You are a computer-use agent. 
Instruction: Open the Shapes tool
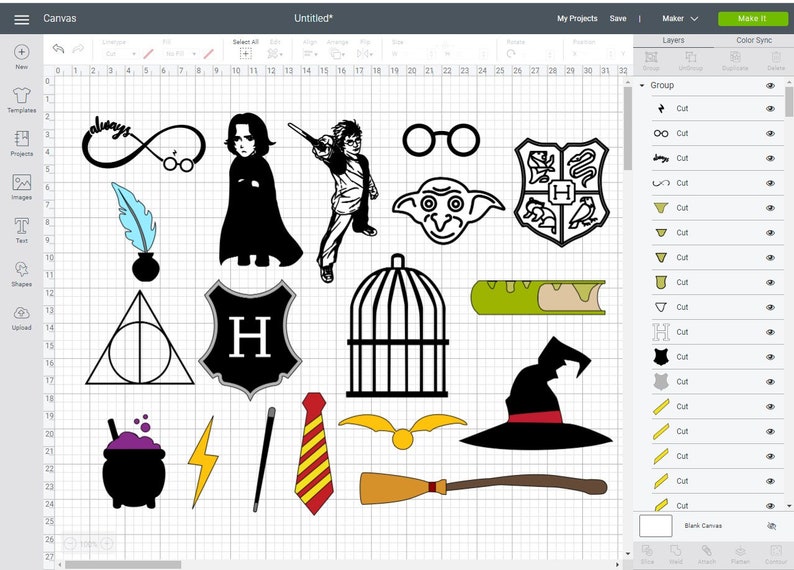(21, 274)
